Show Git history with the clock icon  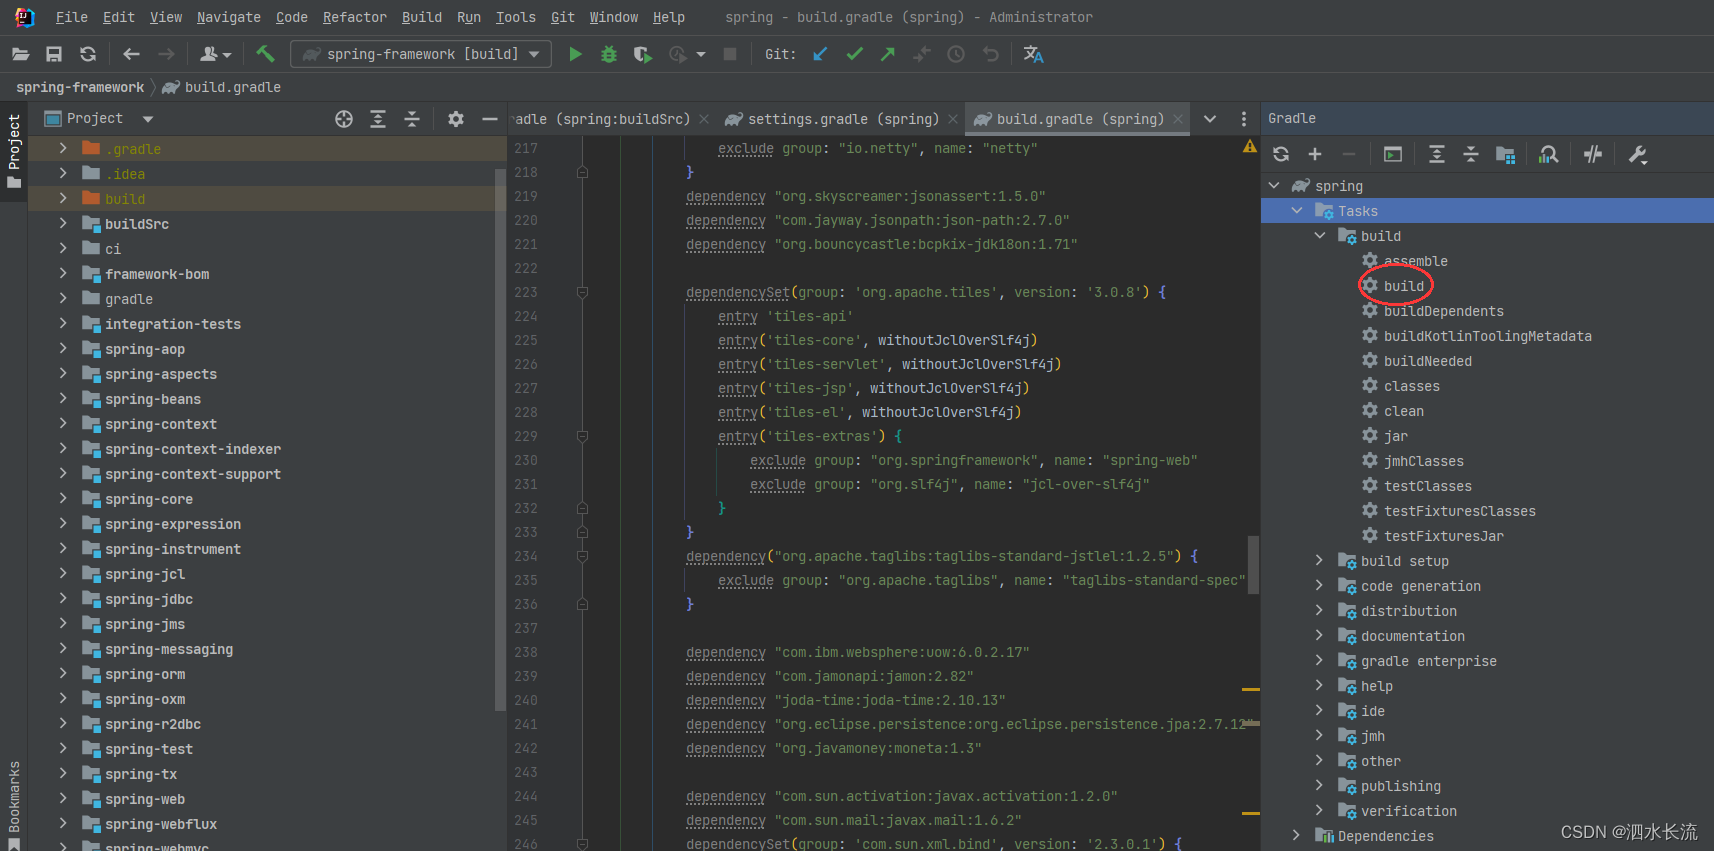(956, 54)
